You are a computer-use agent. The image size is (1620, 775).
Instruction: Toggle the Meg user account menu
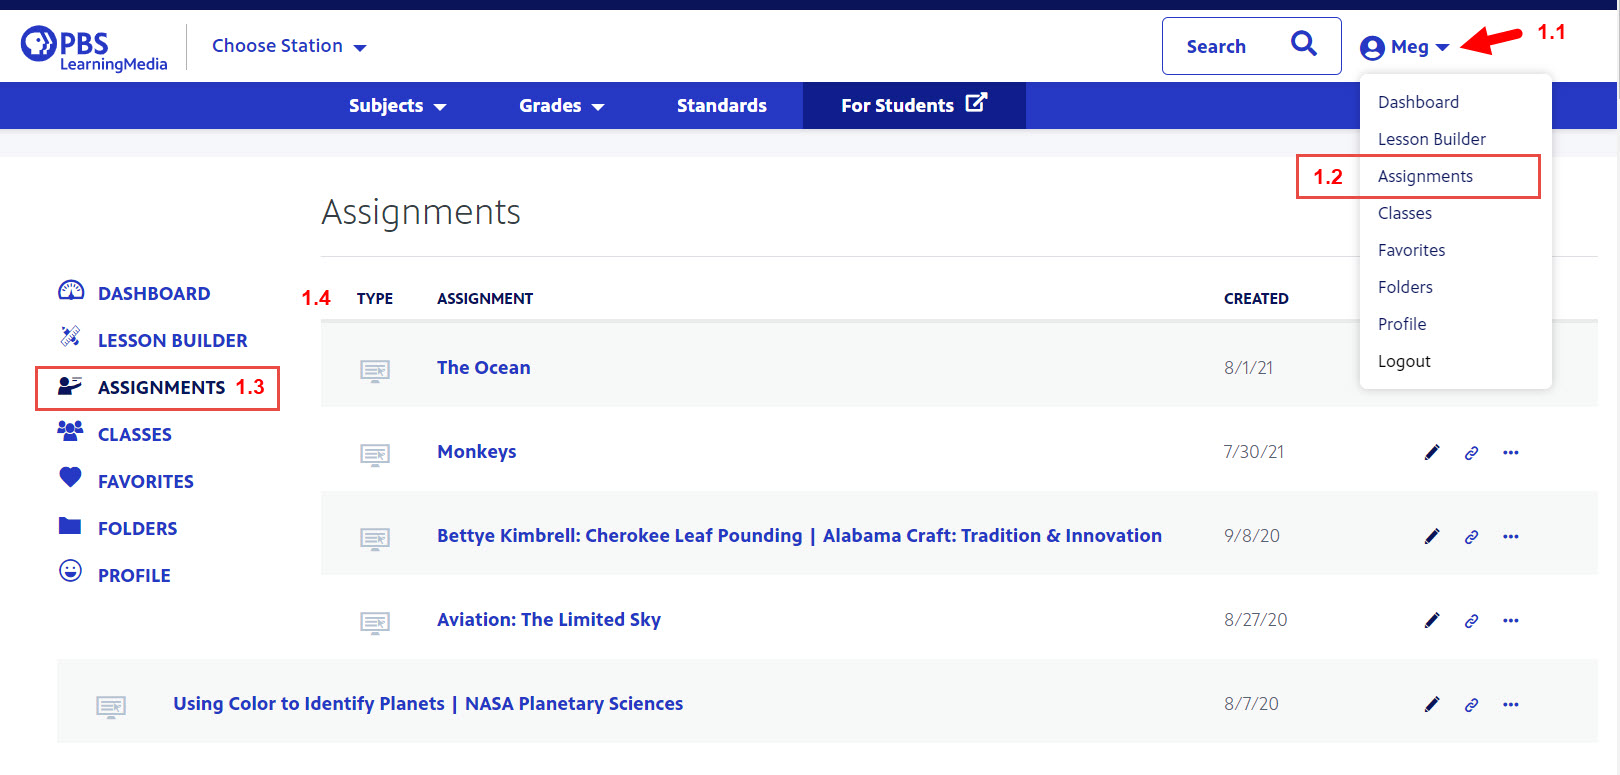1405,47
